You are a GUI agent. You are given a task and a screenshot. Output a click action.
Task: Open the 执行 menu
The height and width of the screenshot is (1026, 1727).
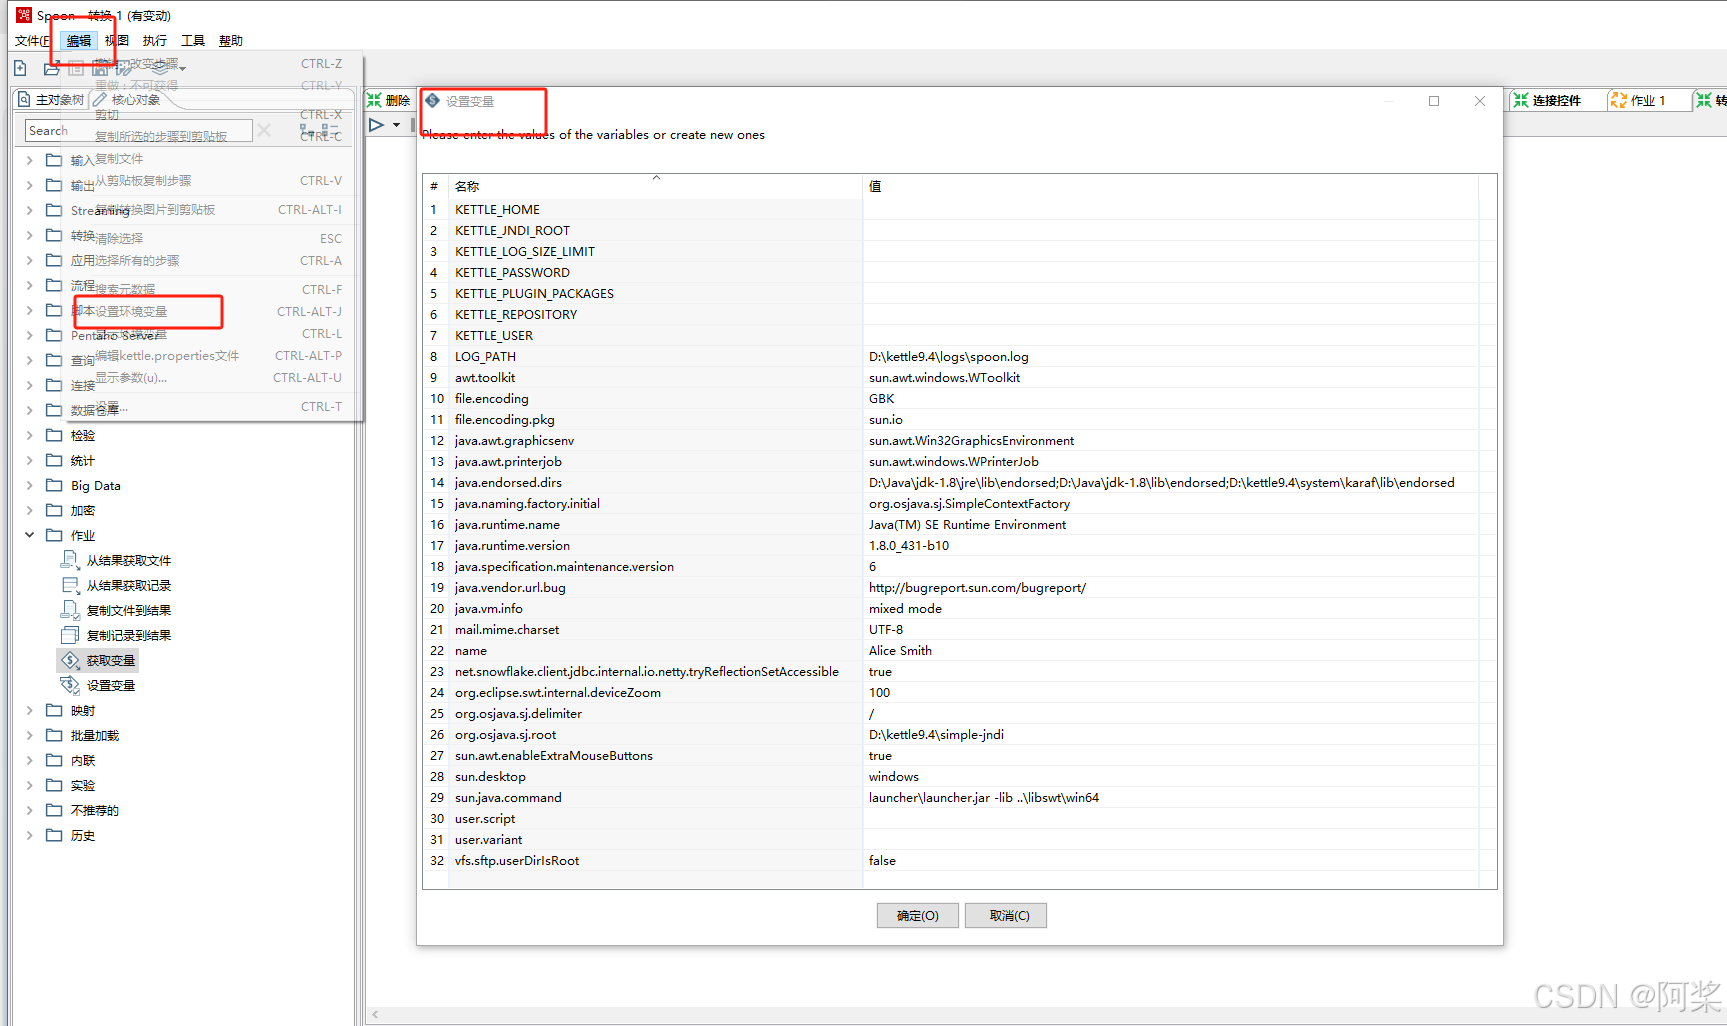coord(155,41)
